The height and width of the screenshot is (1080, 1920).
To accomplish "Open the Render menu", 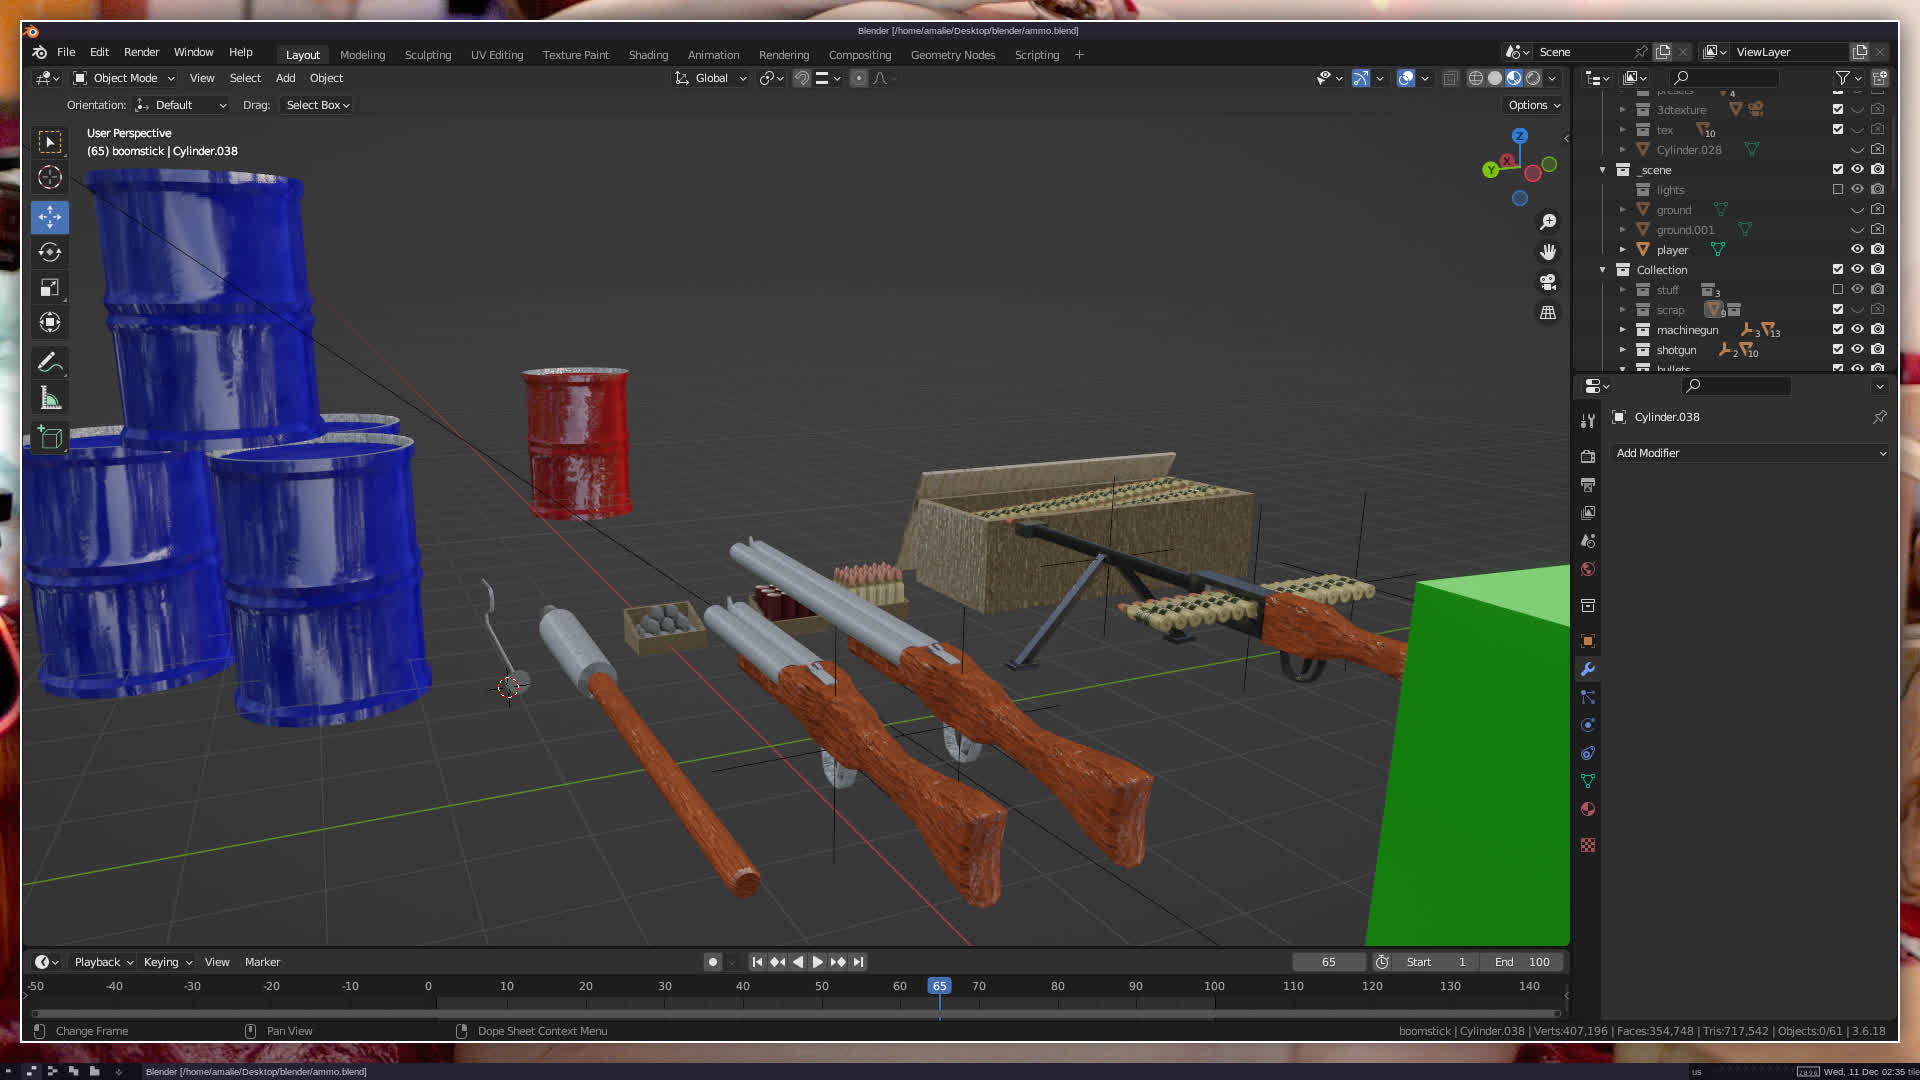I will (141, 52).
